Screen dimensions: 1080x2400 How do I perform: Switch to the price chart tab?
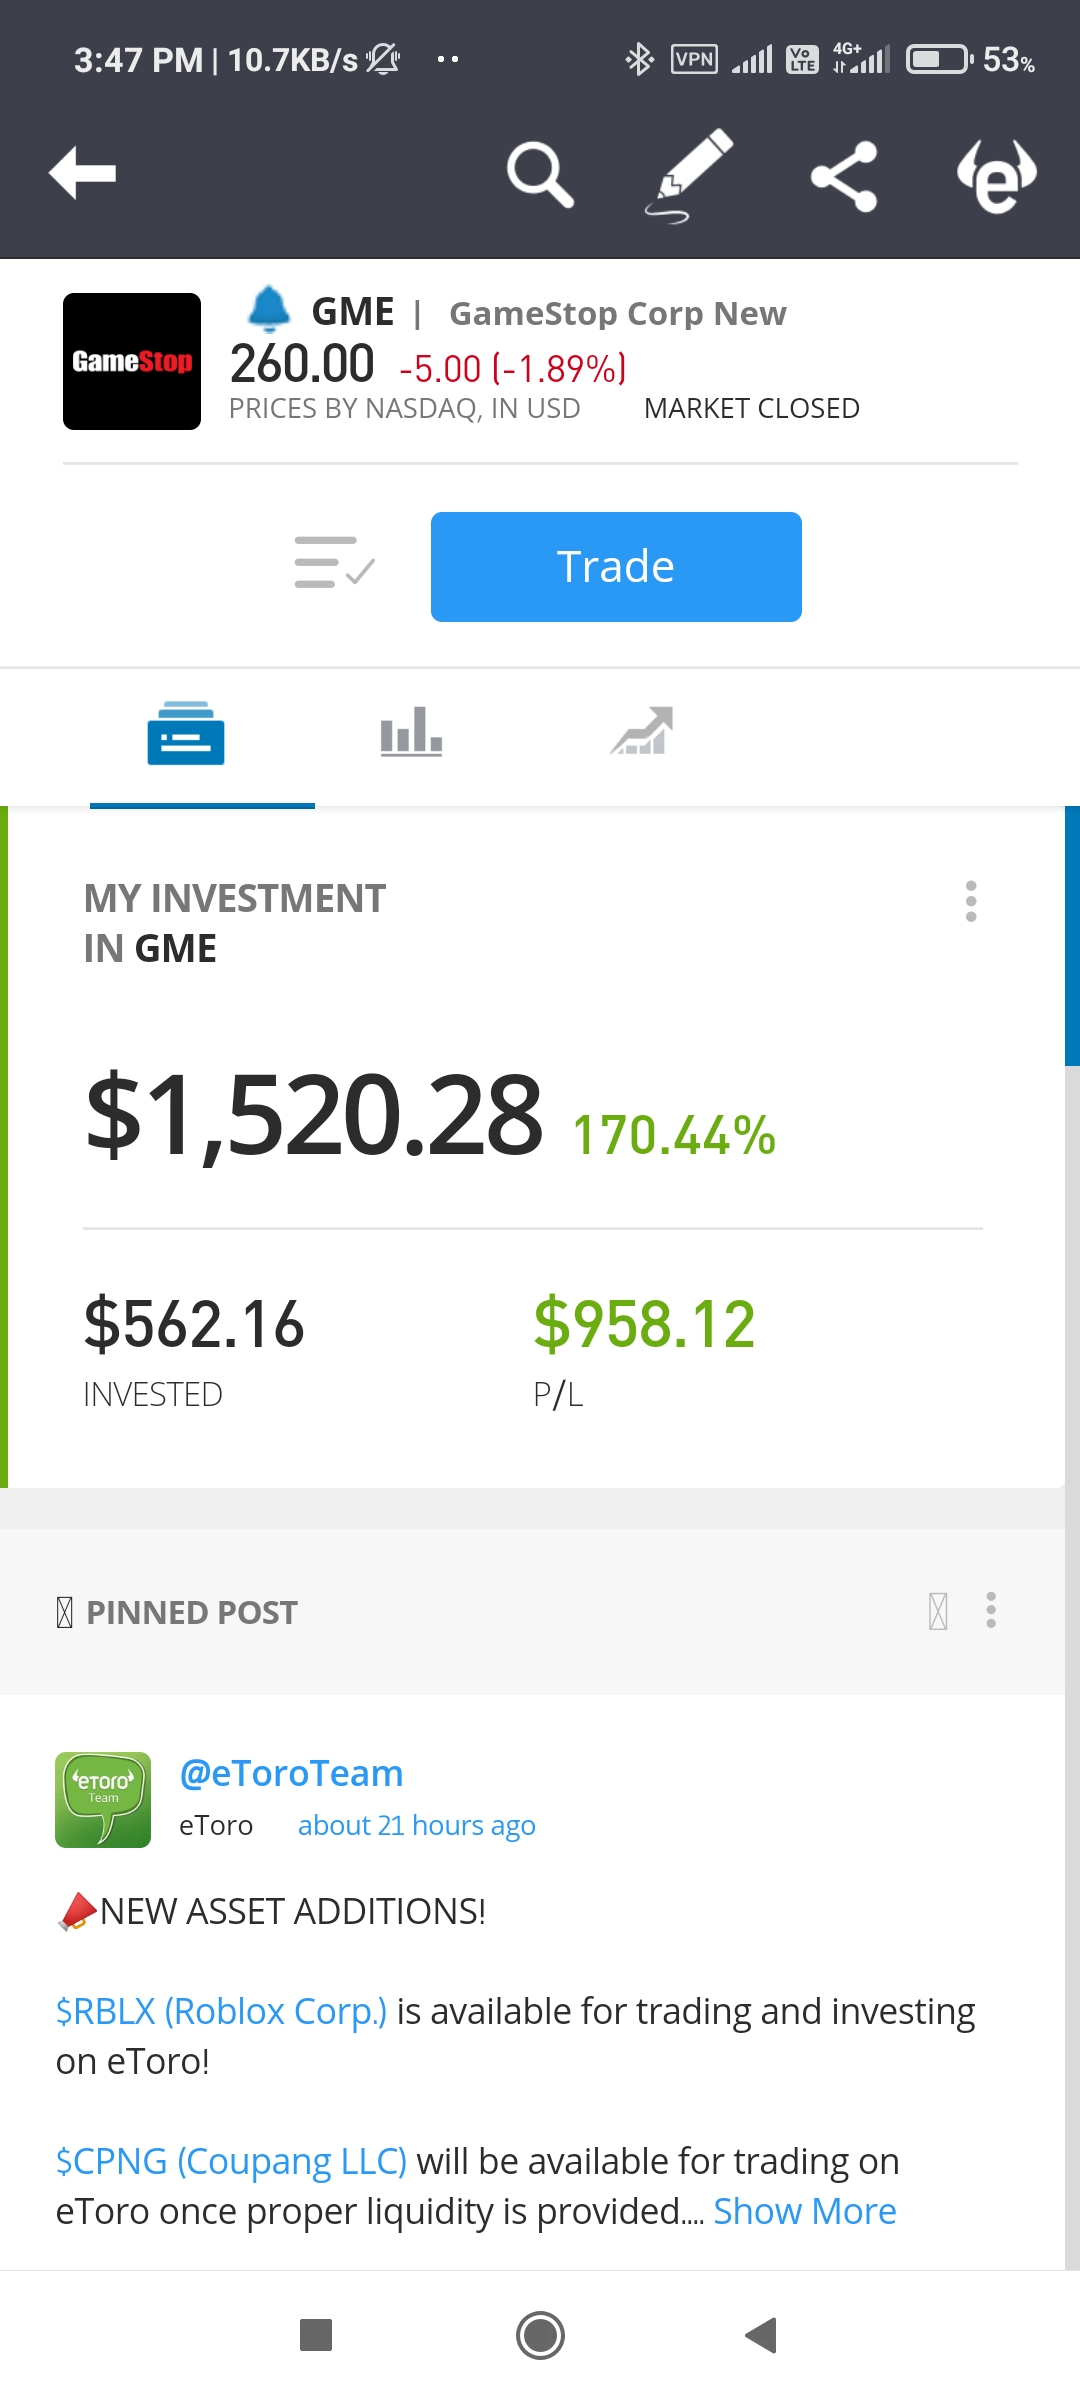(x=641, y=731)
